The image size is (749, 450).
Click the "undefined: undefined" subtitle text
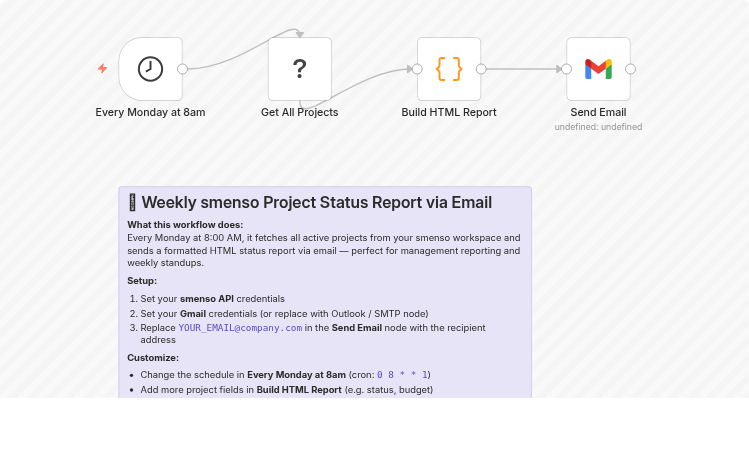point(598,127)
